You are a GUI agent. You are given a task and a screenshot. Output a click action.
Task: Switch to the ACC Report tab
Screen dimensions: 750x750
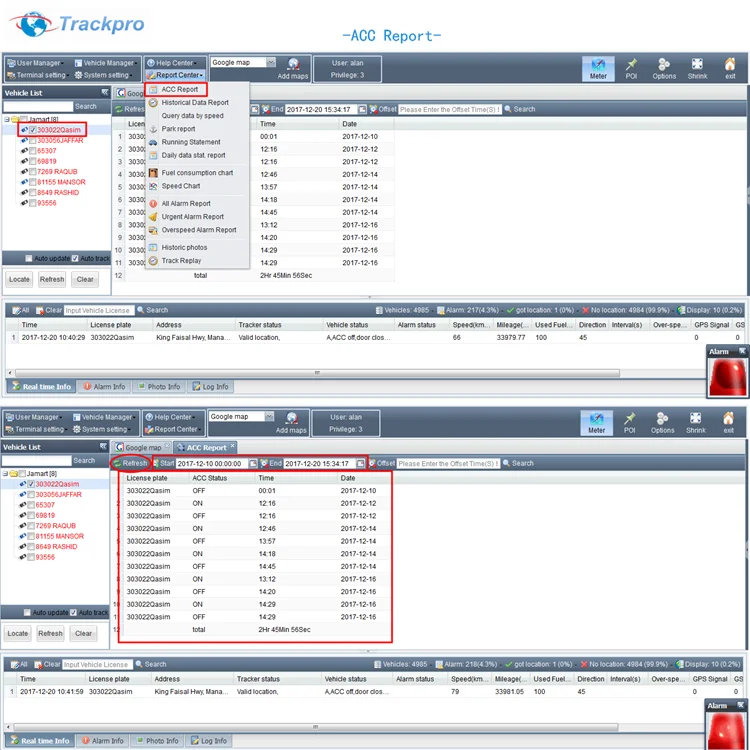[206, 448]
